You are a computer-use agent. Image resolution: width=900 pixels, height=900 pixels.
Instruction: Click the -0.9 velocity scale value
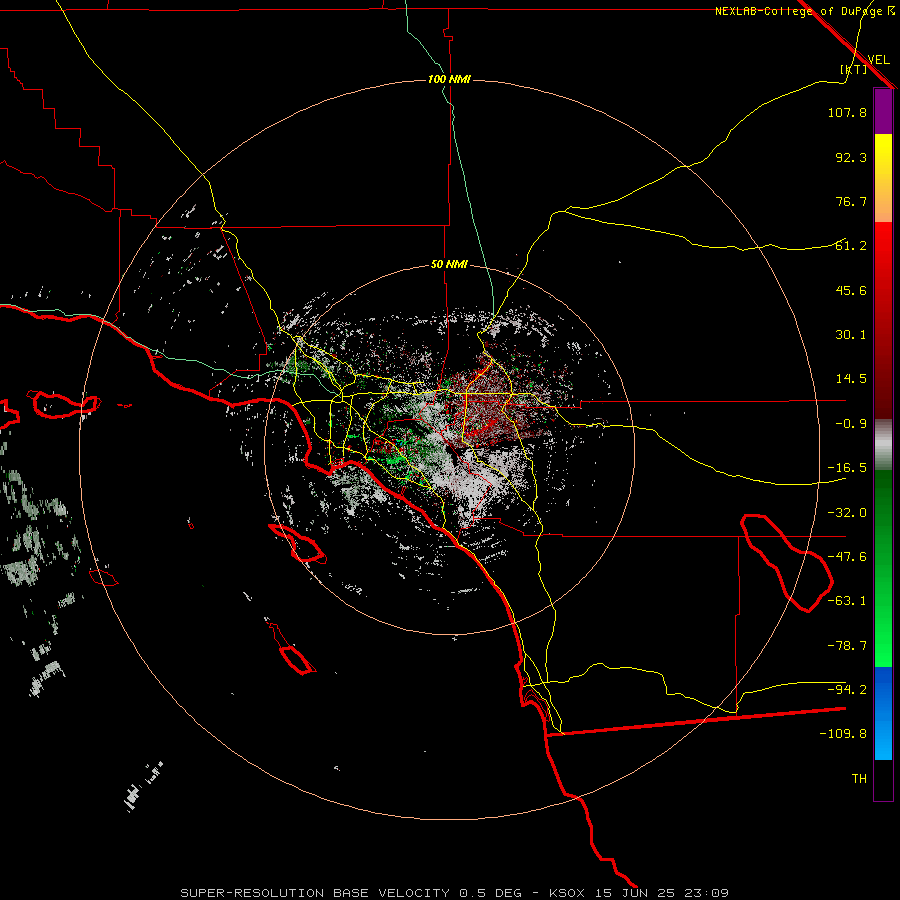[851, 424]
